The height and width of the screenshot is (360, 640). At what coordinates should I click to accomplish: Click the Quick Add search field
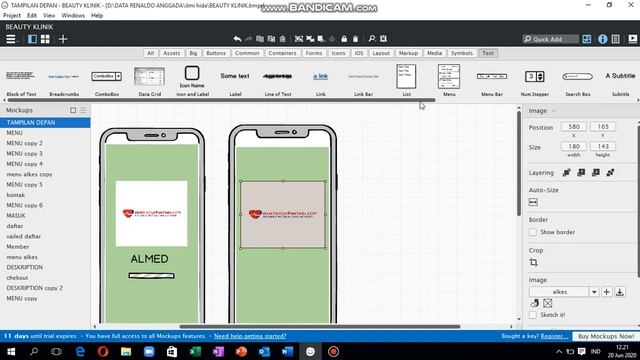[x=551, y=39]
